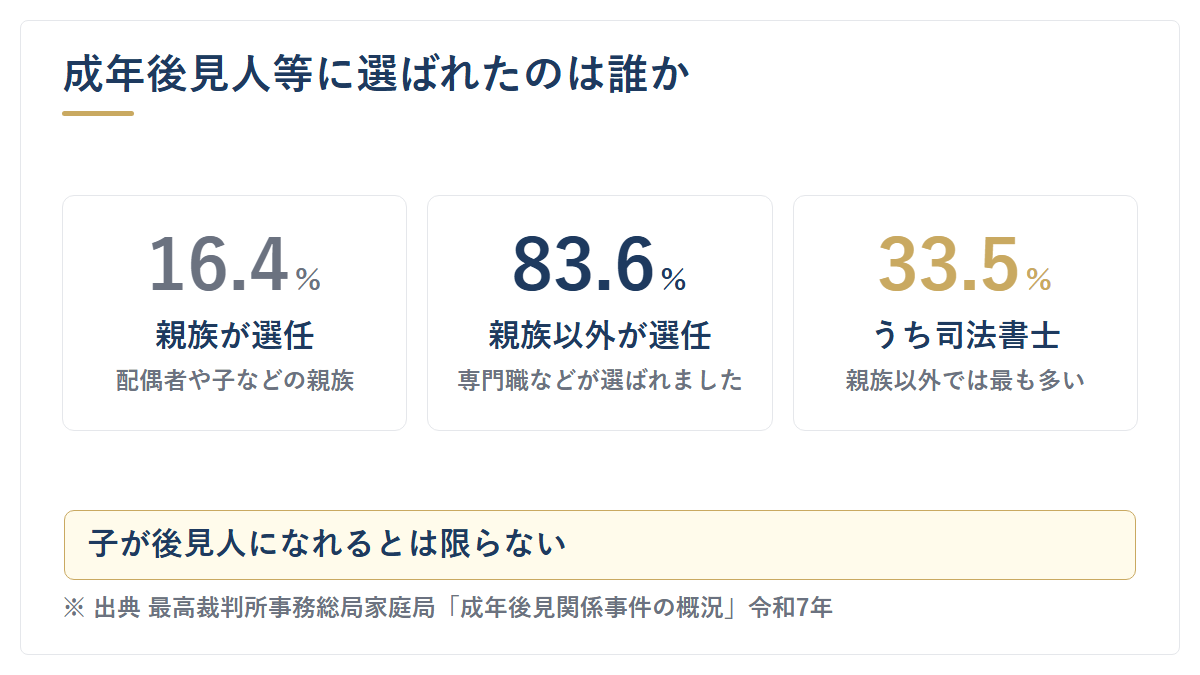Click the source note beginning ※ 出典
The height and width of the screenshot is (675, 1200).
click(x=447, y=608)
